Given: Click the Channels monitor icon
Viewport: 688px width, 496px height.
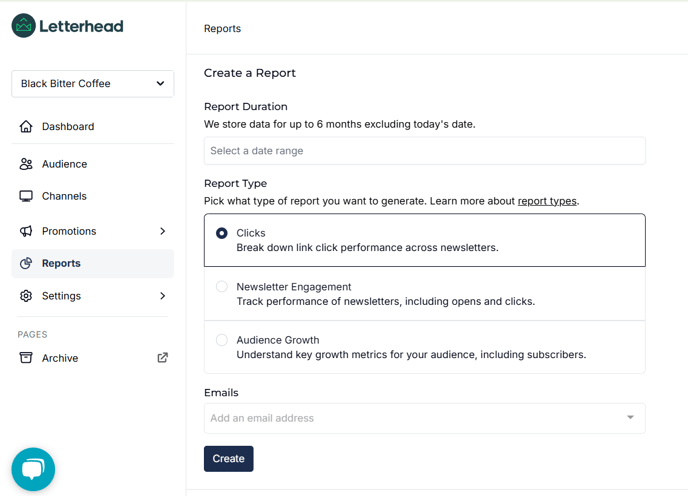Looking at the screenshot, I should tap(26, 196).
